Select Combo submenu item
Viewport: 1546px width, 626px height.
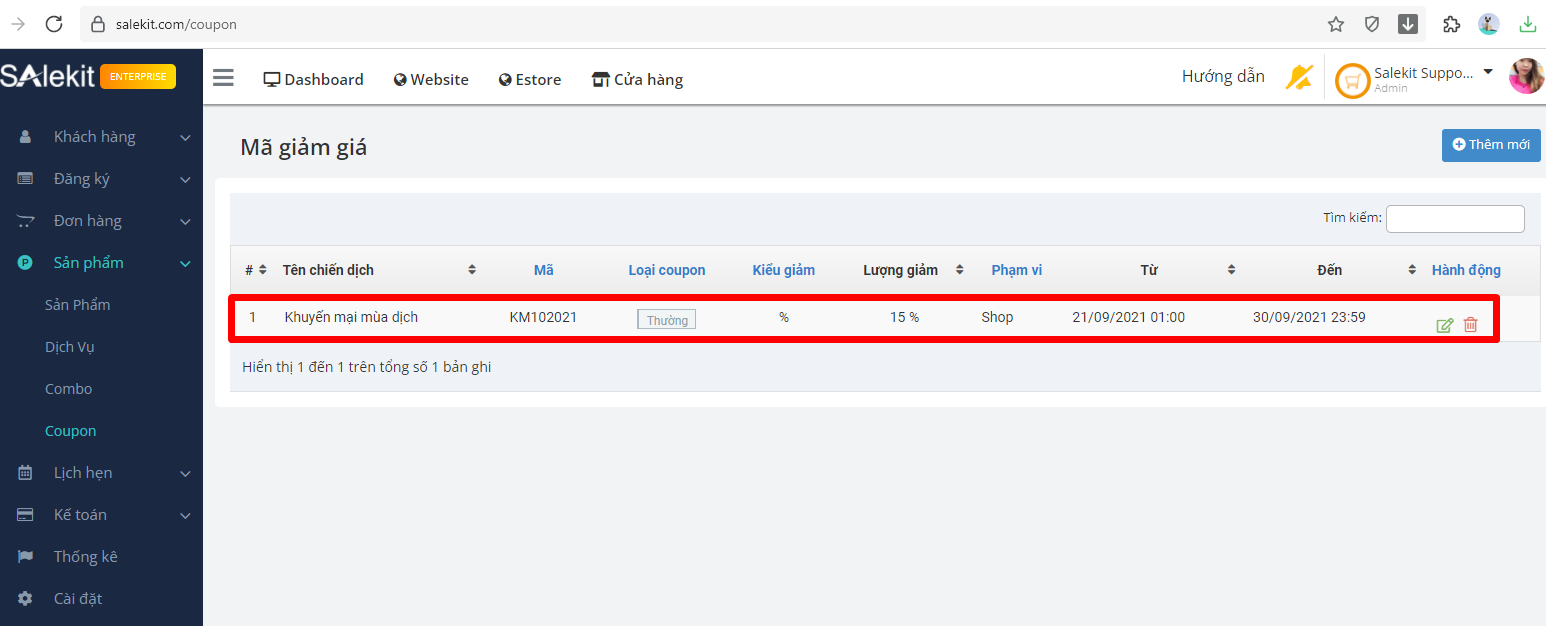click(x=68, y=389)
